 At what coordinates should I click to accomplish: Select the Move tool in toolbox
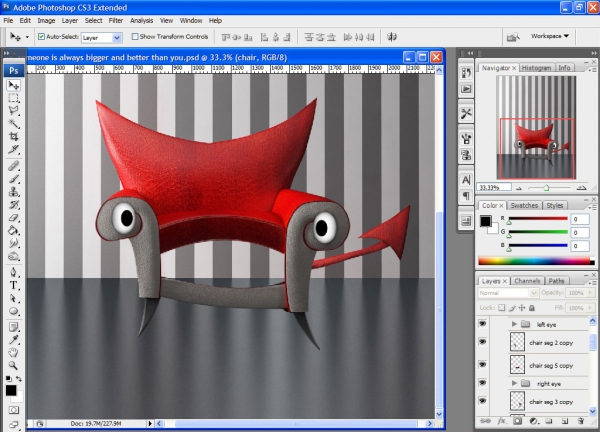14,85
